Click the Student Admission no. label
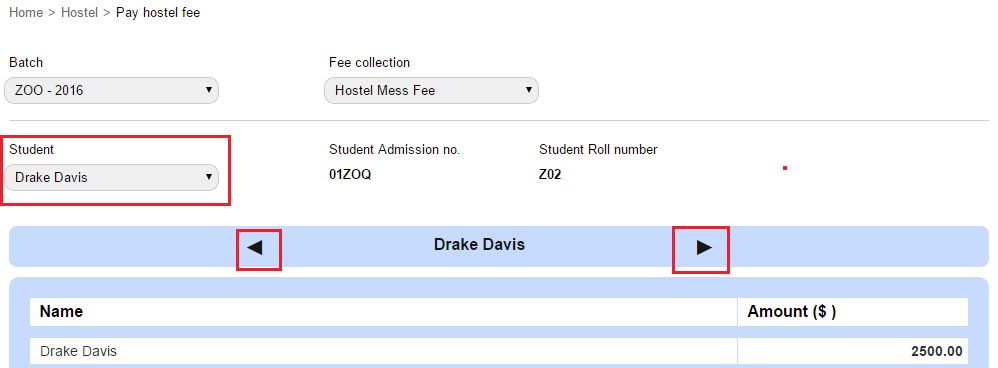Viewport: 998px width, 368px height. [x=395, y=150]
